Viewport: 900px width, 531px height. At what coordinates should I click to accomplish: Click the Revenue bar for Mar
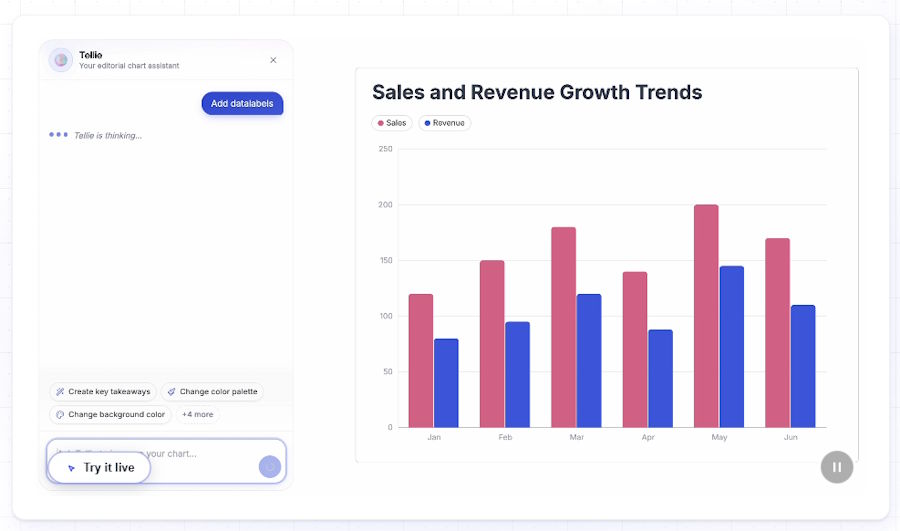click(589, 361)
